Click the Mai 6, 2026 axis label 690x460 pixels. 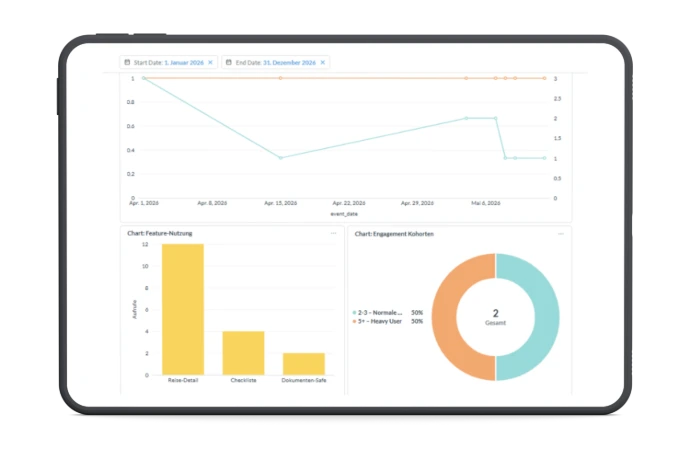click(486, 203)
